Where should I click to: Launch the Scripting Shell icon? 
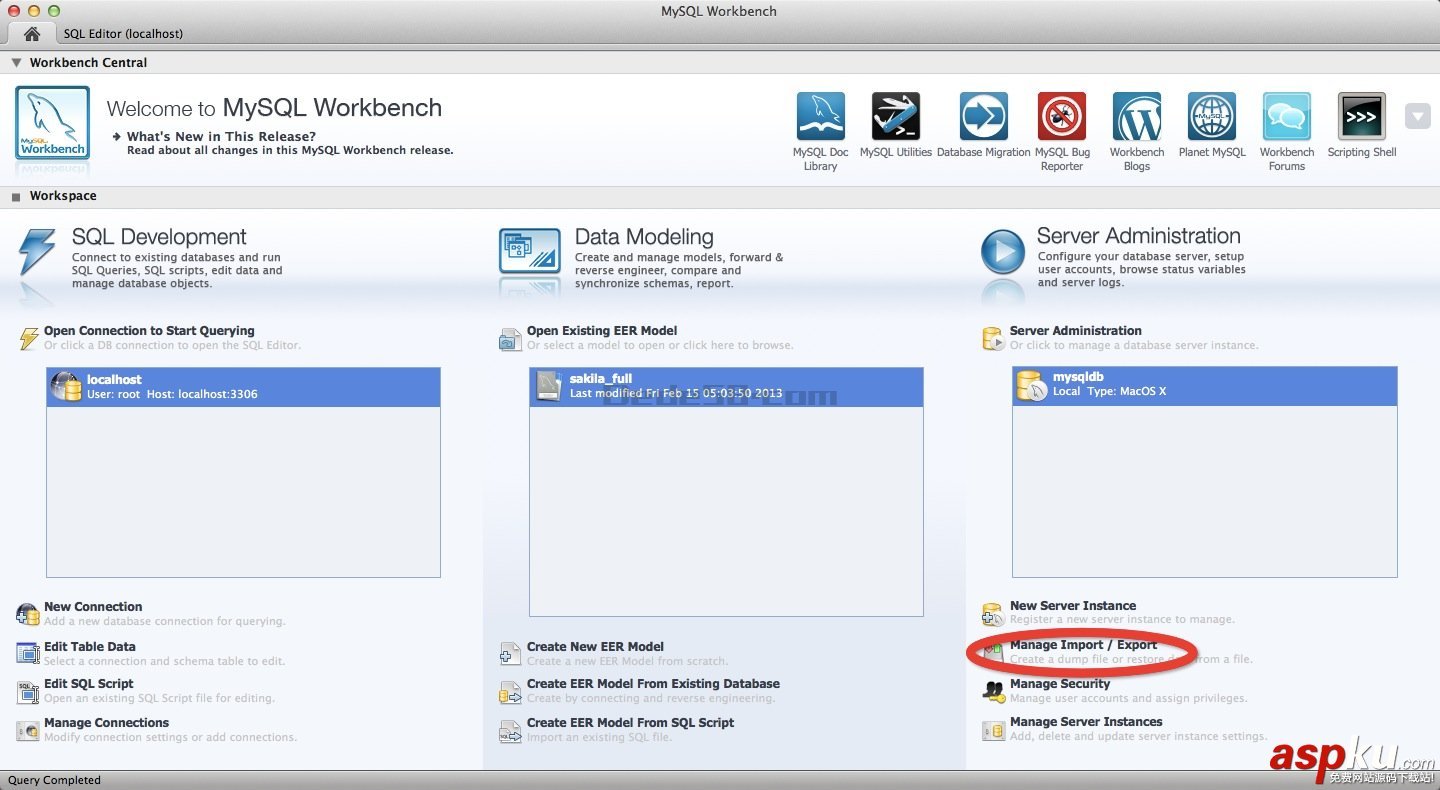click(1362, 117)
